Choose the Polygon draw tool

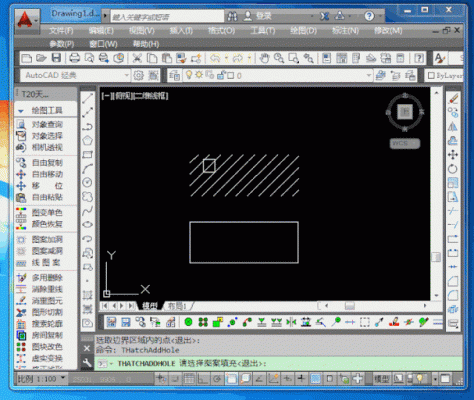coord(87,140)
